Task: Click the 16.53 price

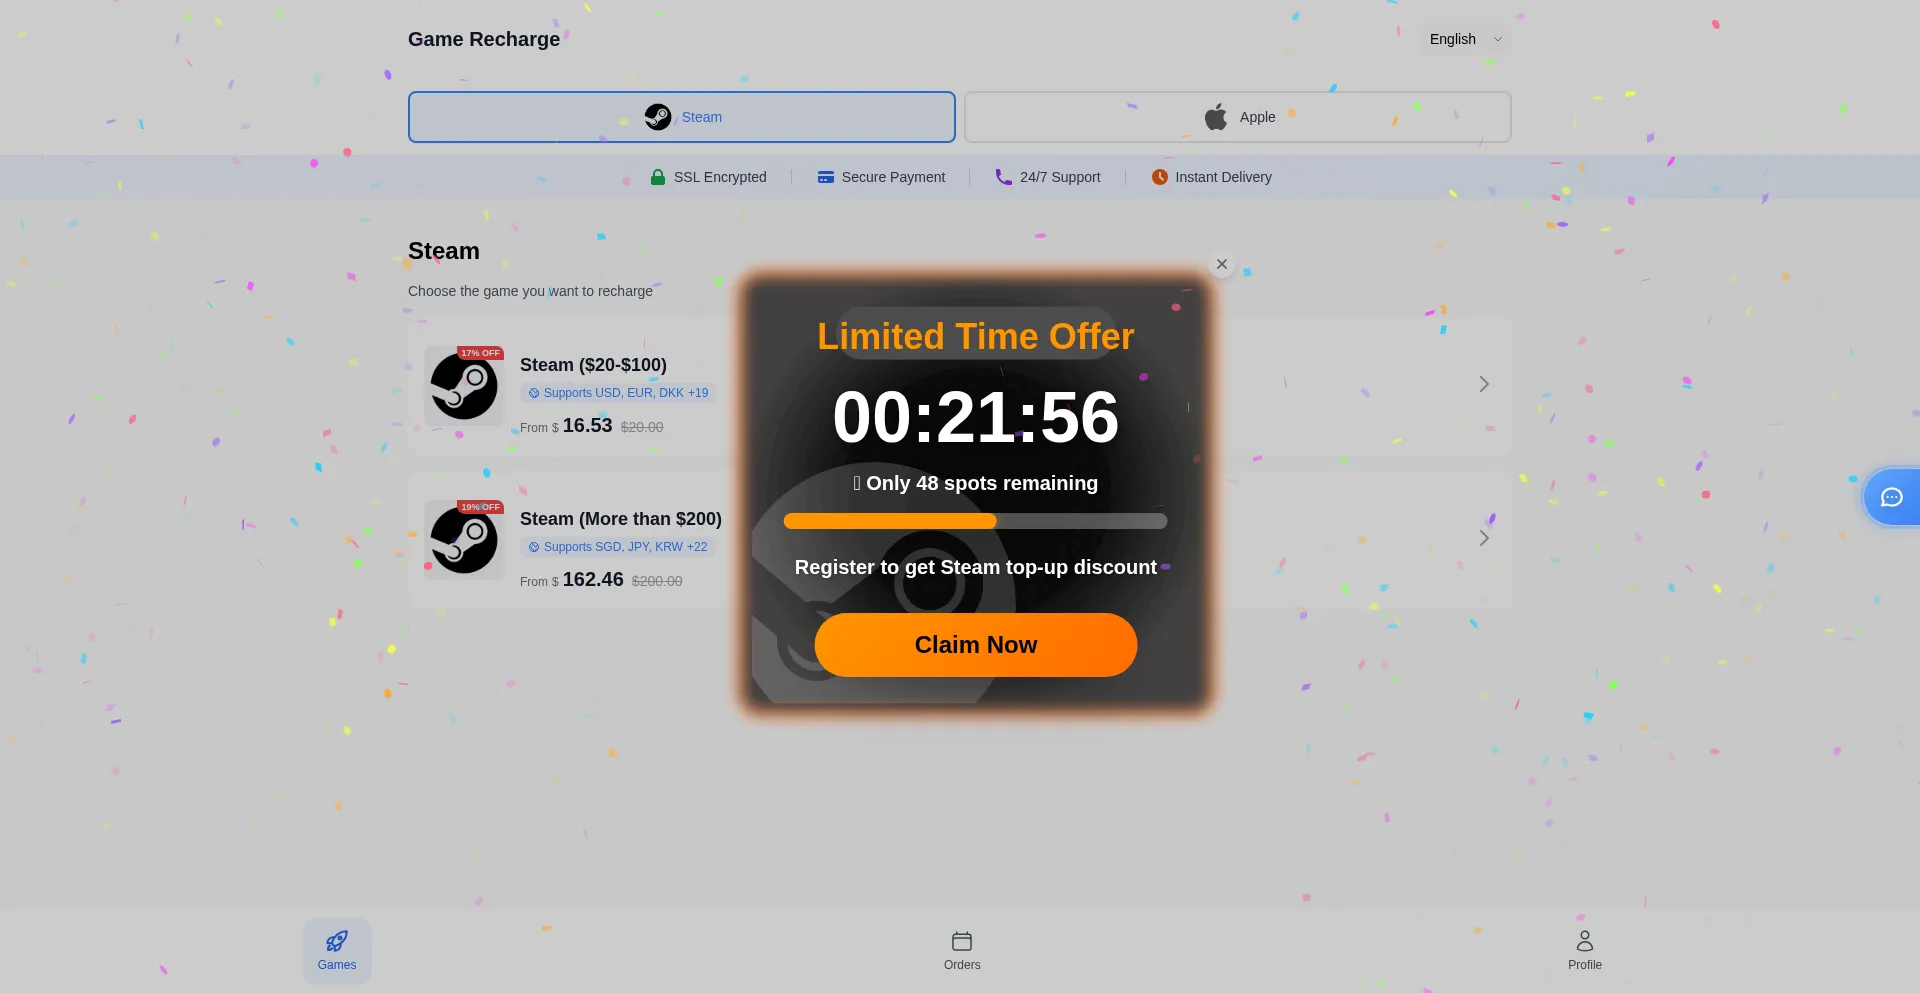Action: [x=588, y=425]
